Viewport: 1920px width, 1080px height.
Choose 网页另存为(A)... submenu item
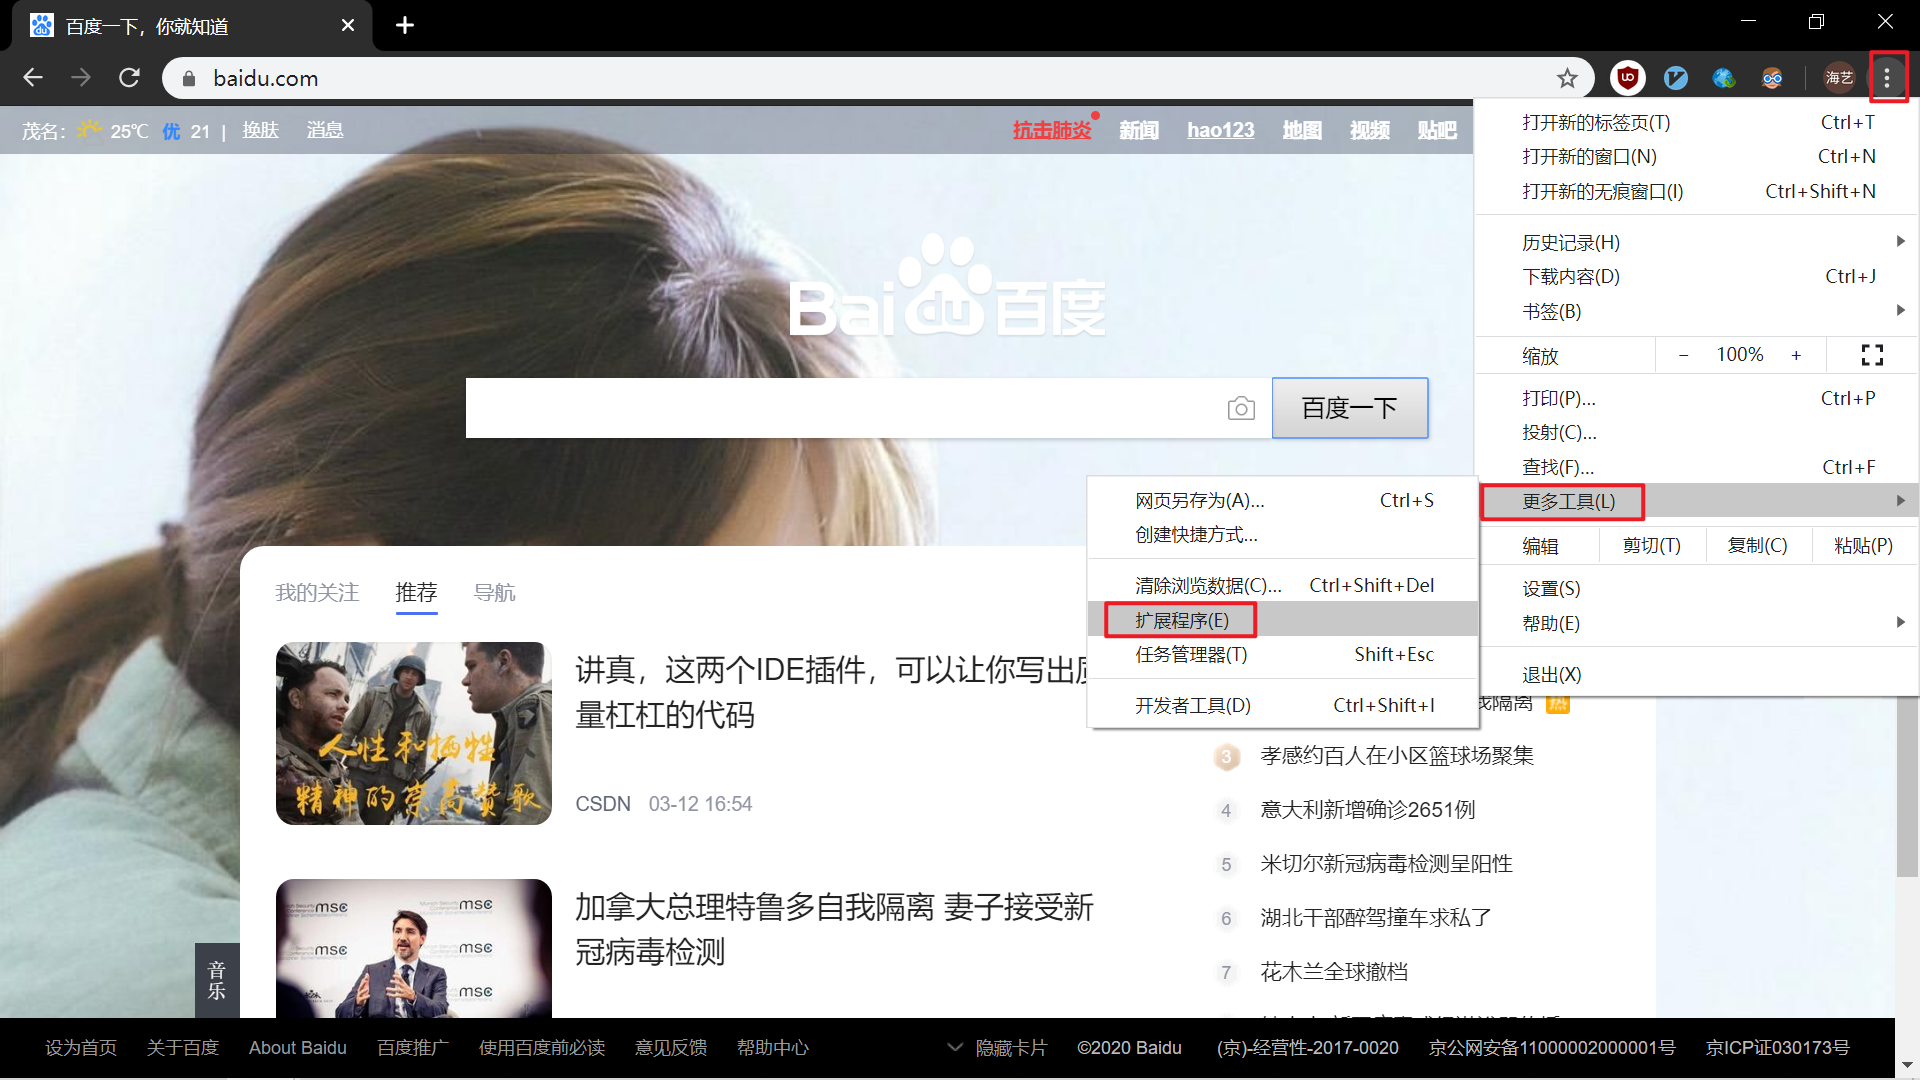click(1283, 500)
